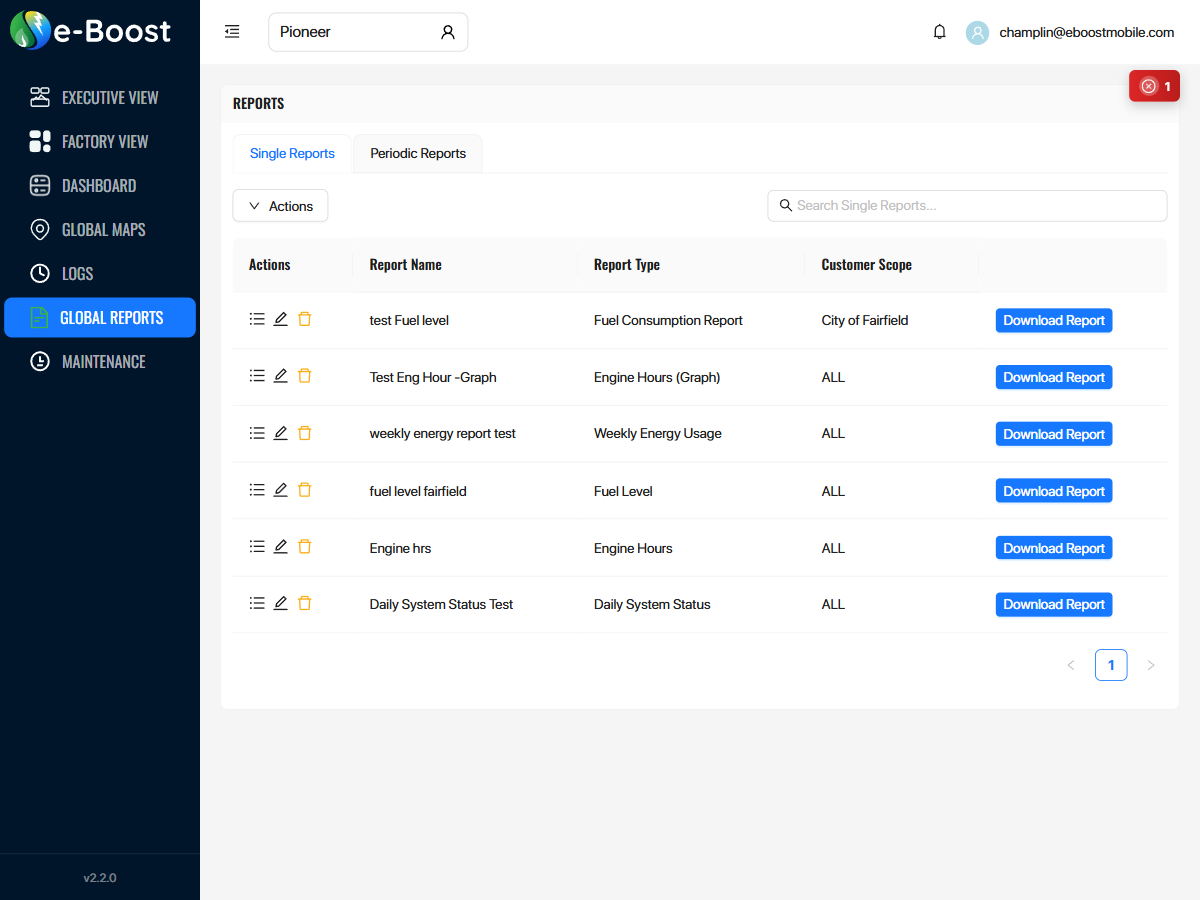Image resolution: width=1200 pixels, height=900 pixels.
Task: Open the Actions dropdown
Action: pyautogui.click(x=280, y=205)
